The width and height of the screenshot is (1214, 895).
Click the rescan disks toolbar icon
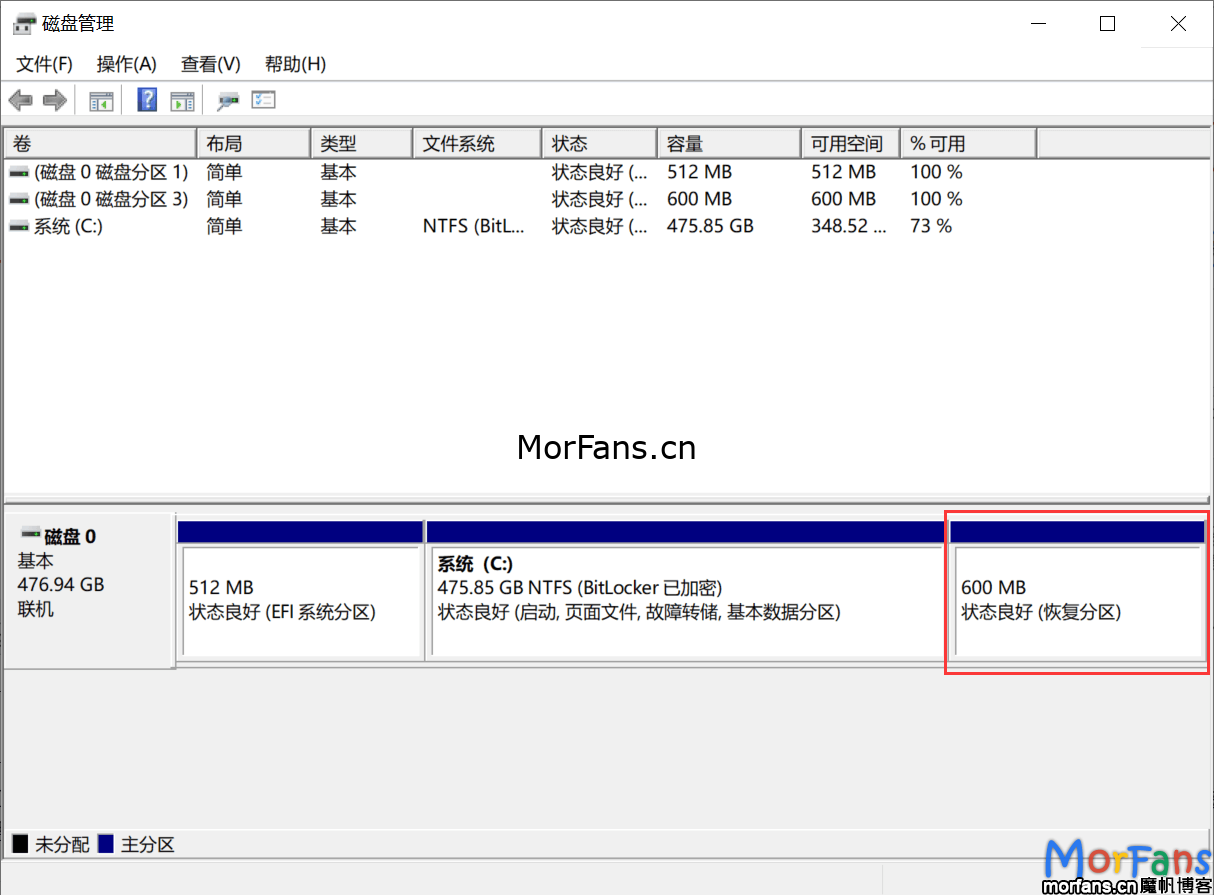pyautogui.click(x=229, y=100)
